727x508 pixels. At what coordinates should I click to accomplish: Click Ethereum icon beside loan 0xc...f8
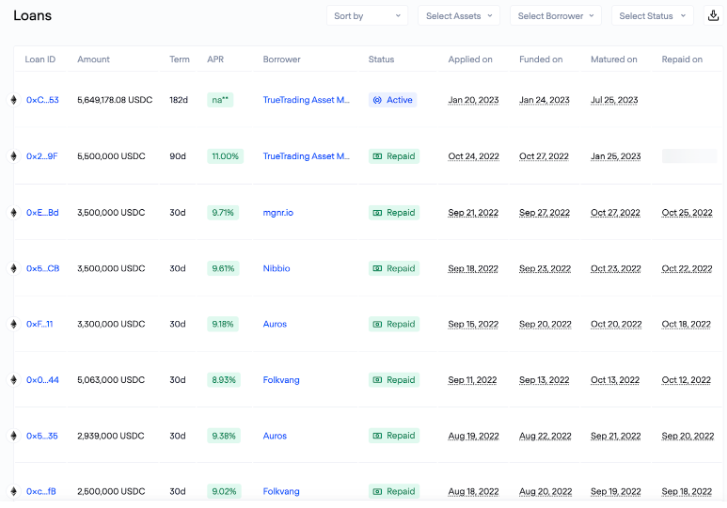click(13, 491)
